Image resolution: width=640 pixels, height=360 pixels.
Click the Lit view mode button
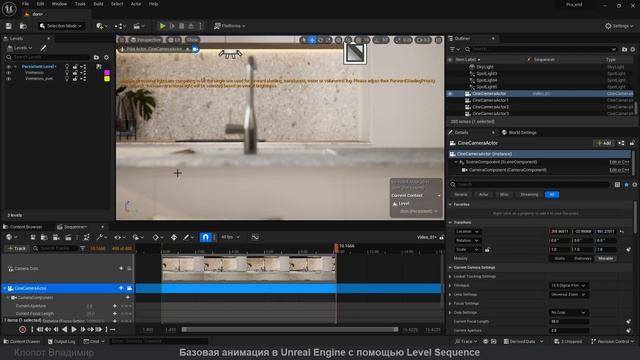click(x=174, y=40)
